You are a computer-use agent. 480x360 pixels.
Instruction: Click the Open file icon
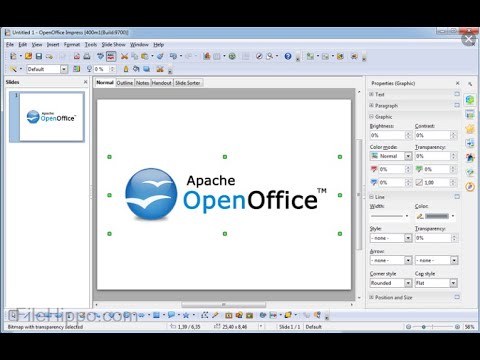[x=29, y=56]
